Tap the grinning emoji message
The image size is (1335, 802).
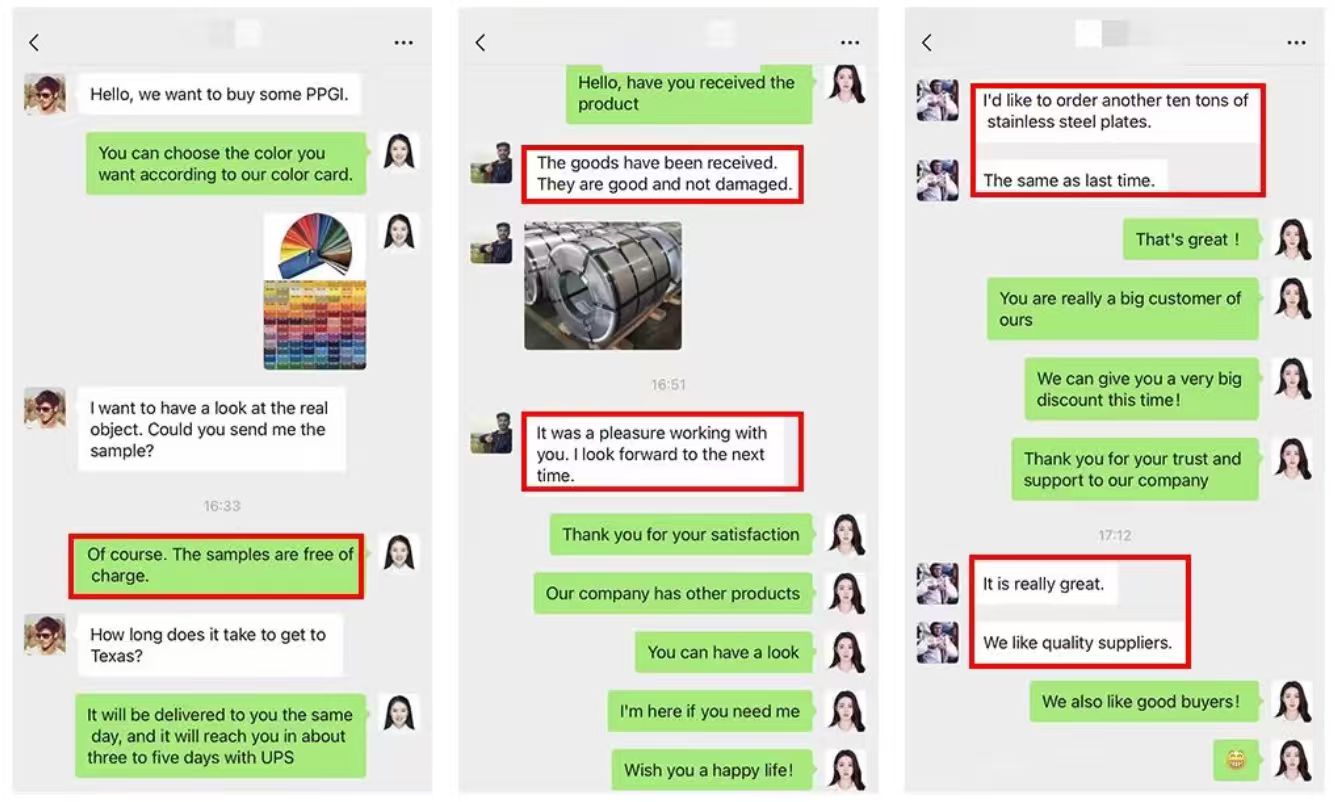coord(1236,761)
